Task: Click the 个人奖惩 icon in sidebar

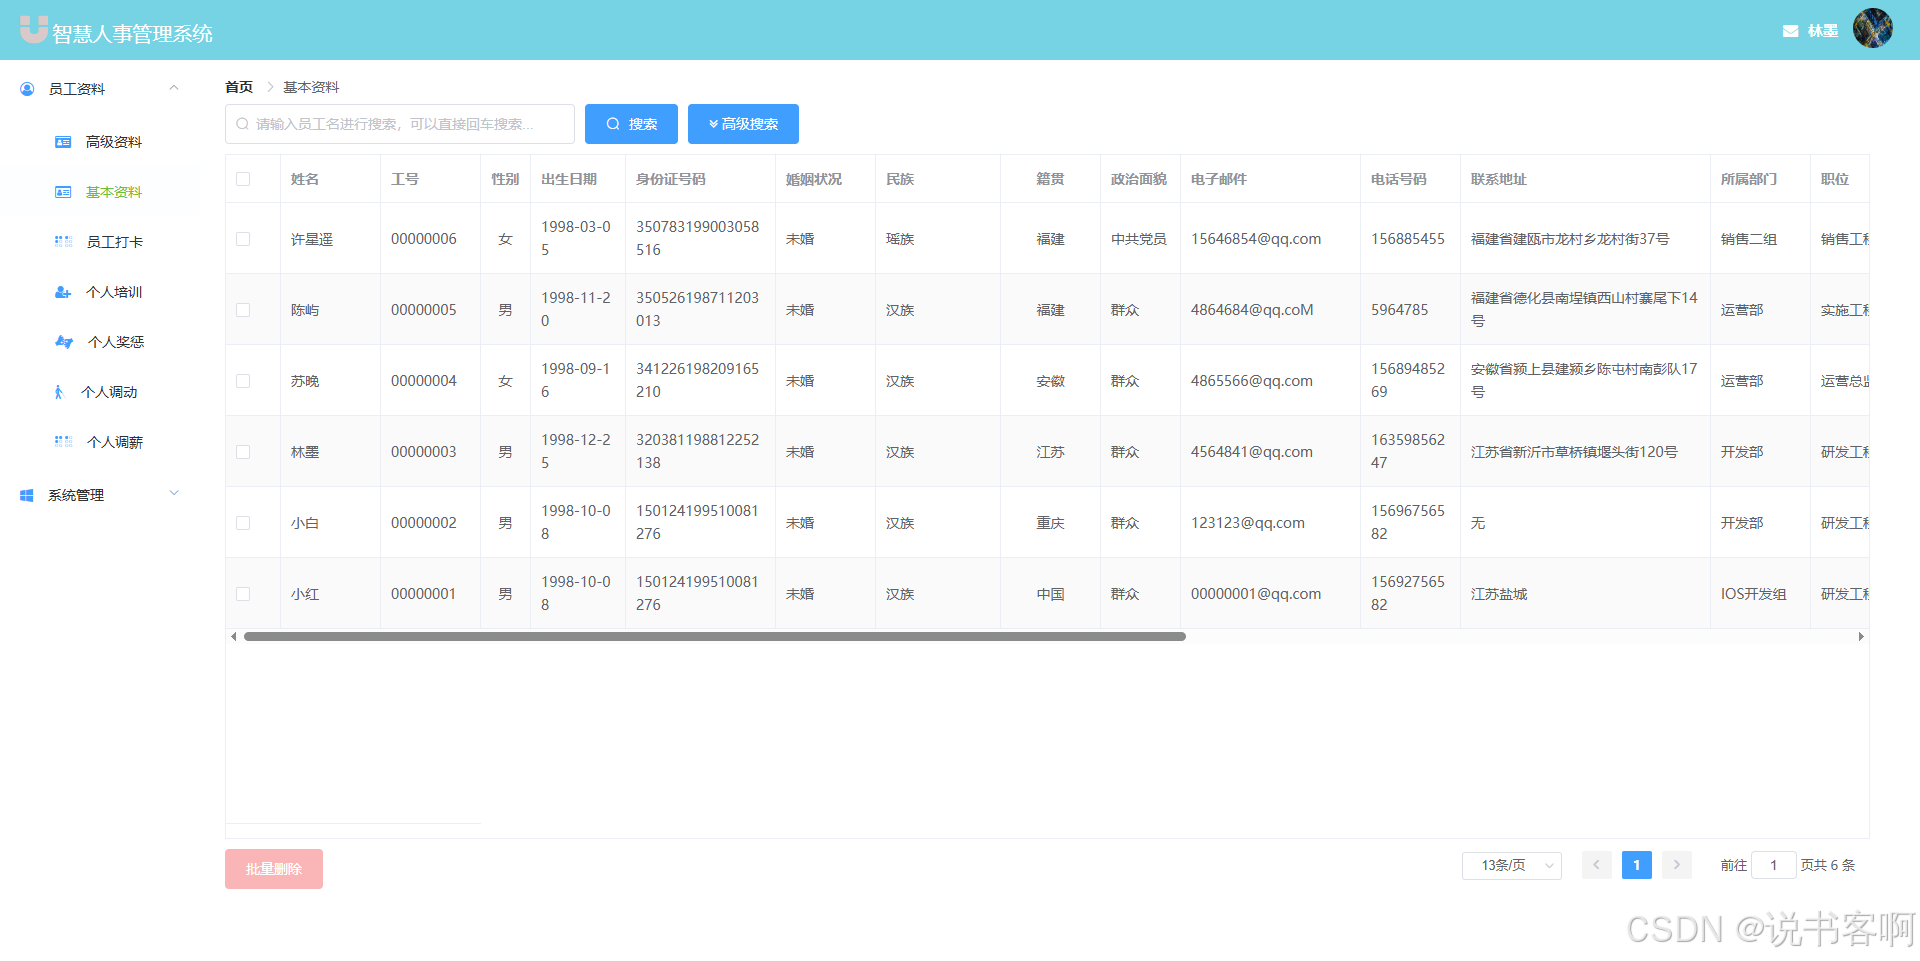Action: tap(64, 342)
